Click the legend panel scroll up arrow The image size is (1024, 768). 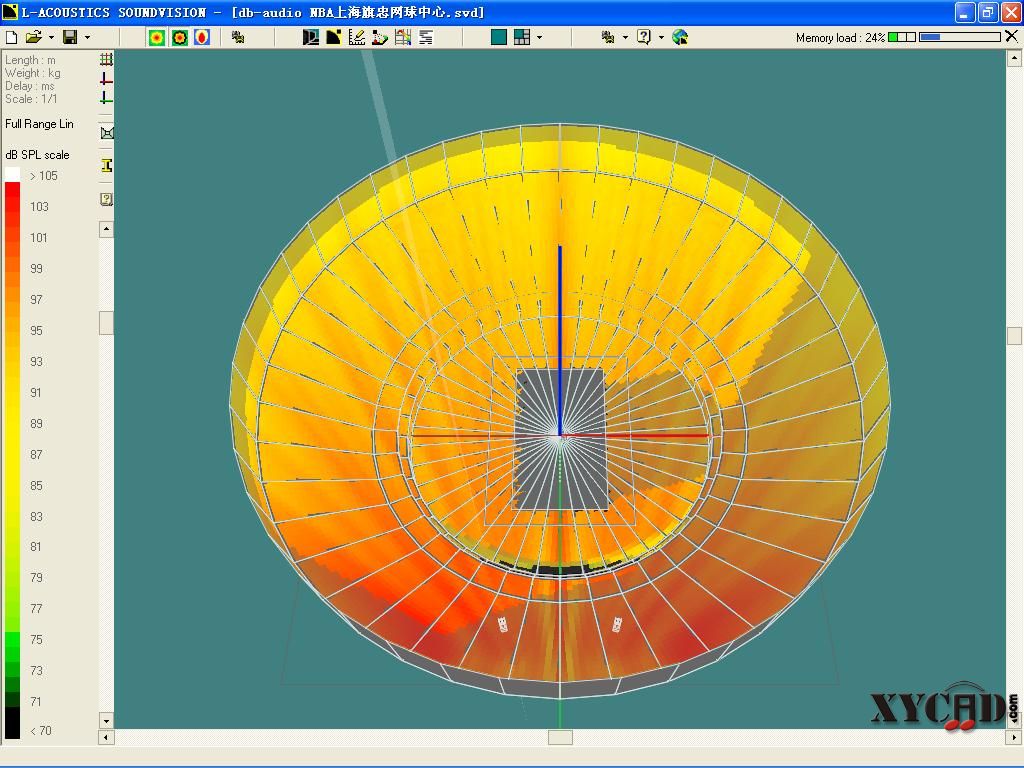(x=106, y=229)
